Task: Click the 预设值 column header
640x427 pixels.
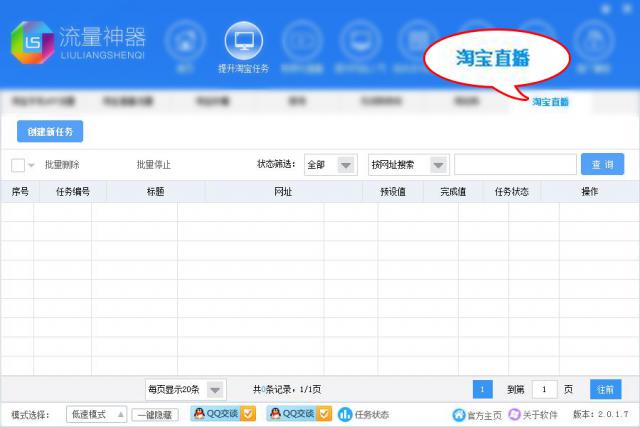Action: 393,191
